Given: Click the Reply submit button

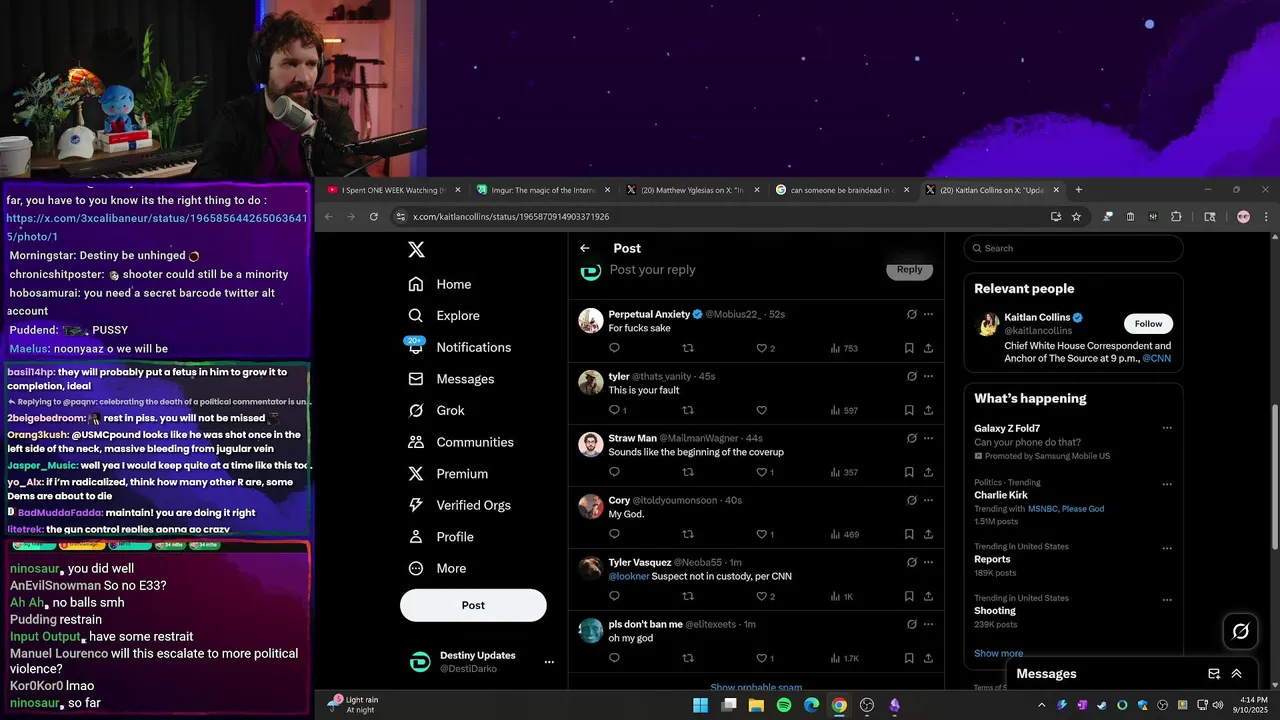Looking at the screenshot, I should (909, 270).
